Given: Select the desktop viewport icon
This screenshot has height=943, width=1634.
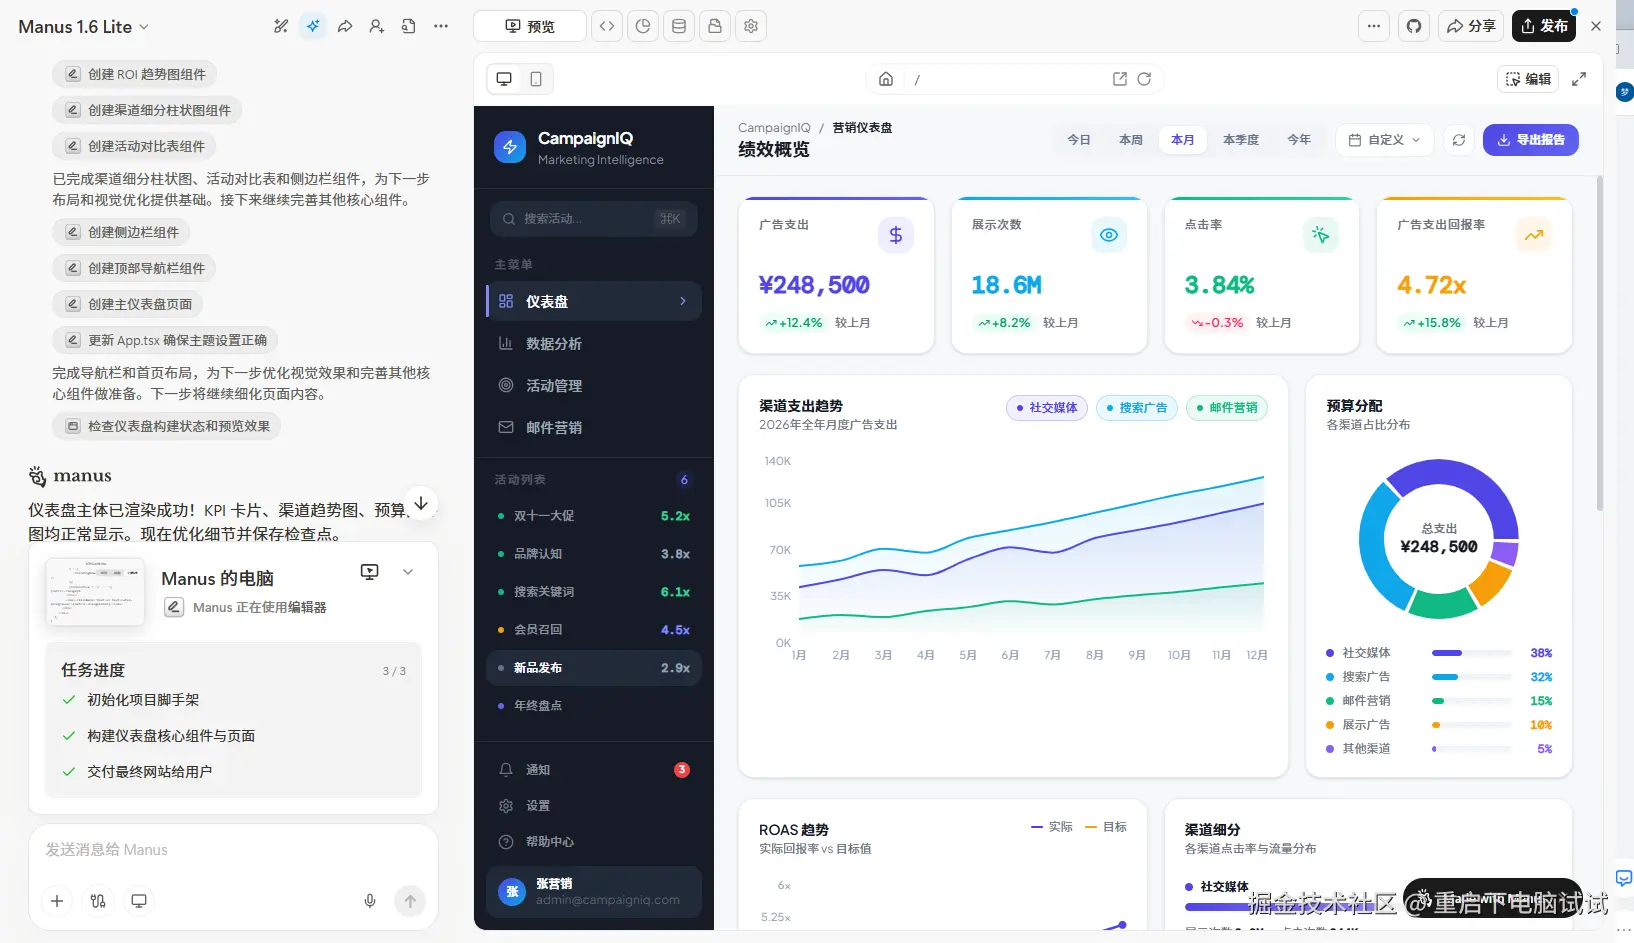Looking at the screenshot, I should [x=504, y=79].
